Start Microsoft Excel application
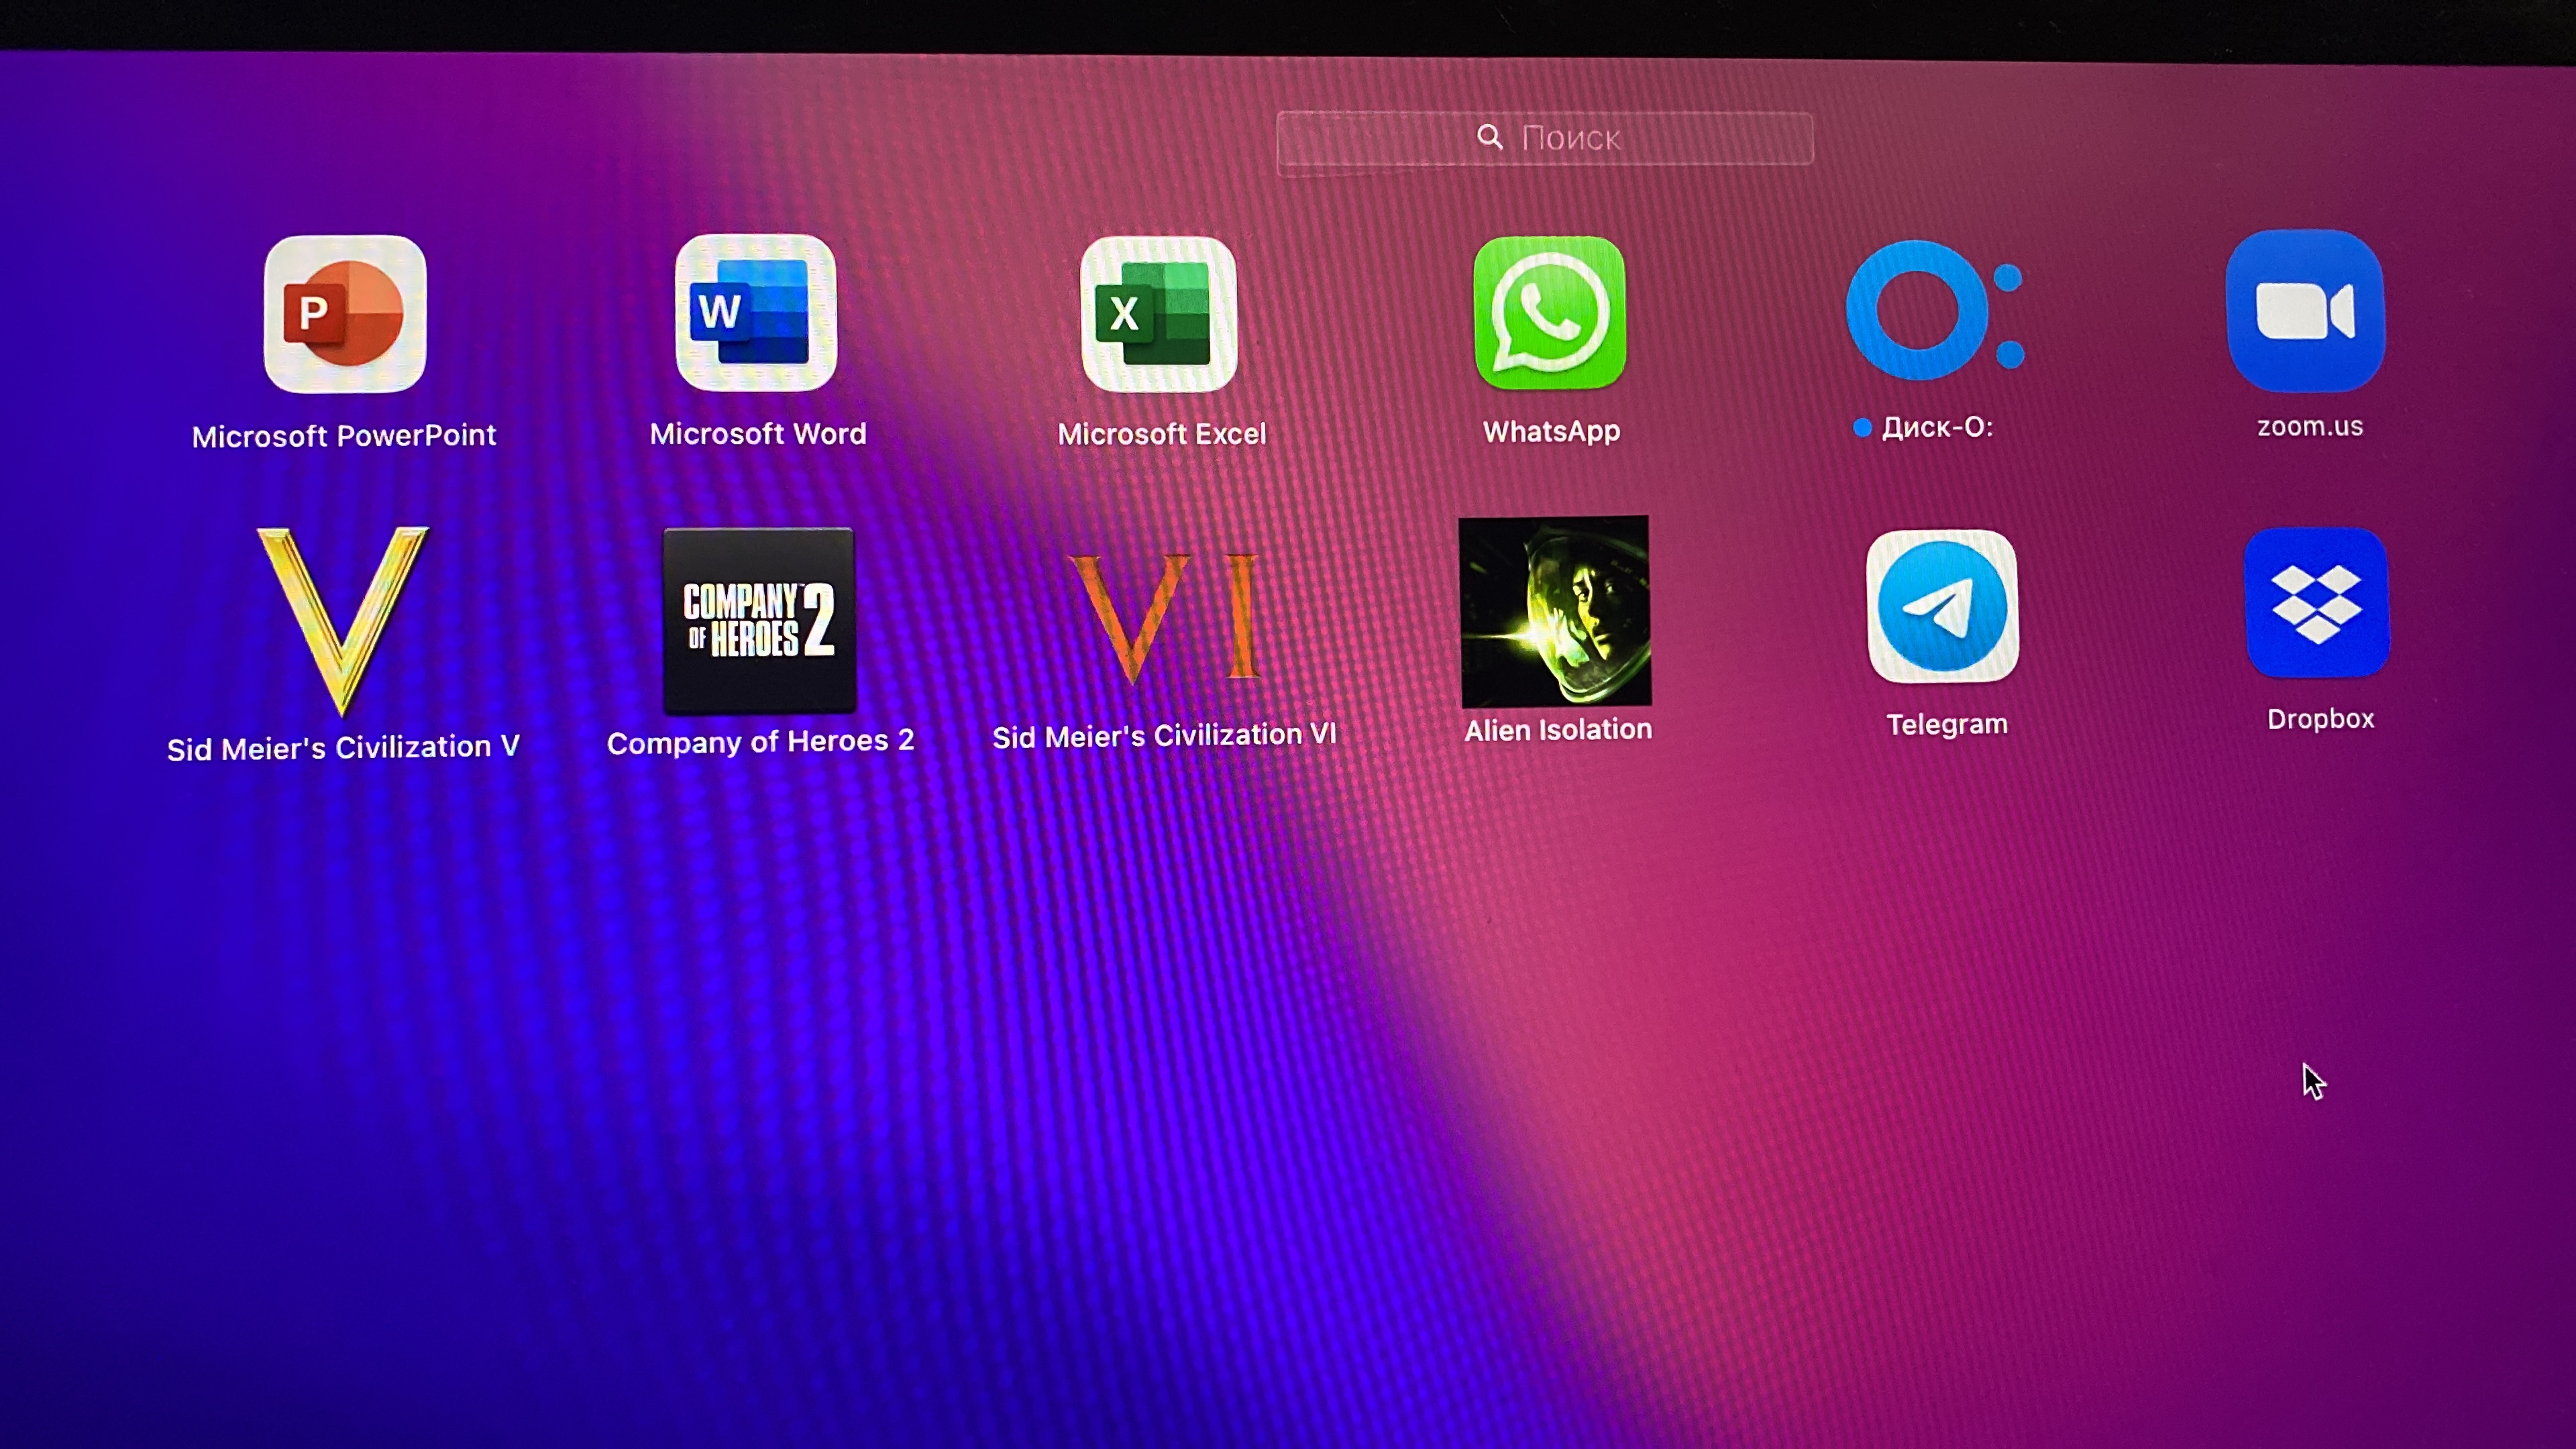The height and width of the screenshot is (1449, 2576). [x=1159, y=314]
